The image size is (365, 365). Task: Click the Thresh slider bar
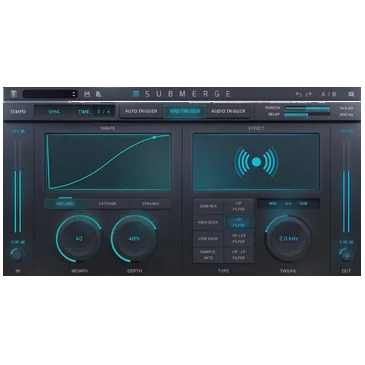click(x=307, y=108)
